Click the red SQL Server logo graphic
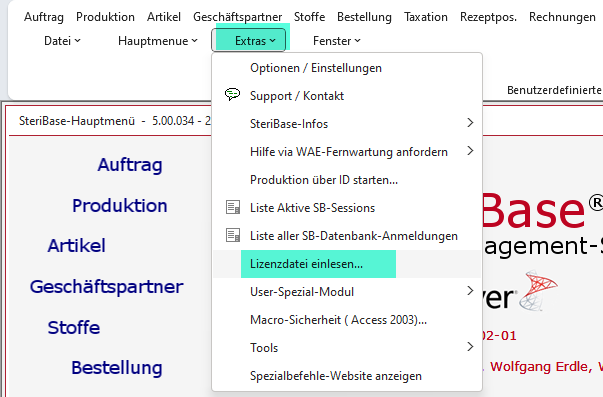 click(x=538, y=289)
